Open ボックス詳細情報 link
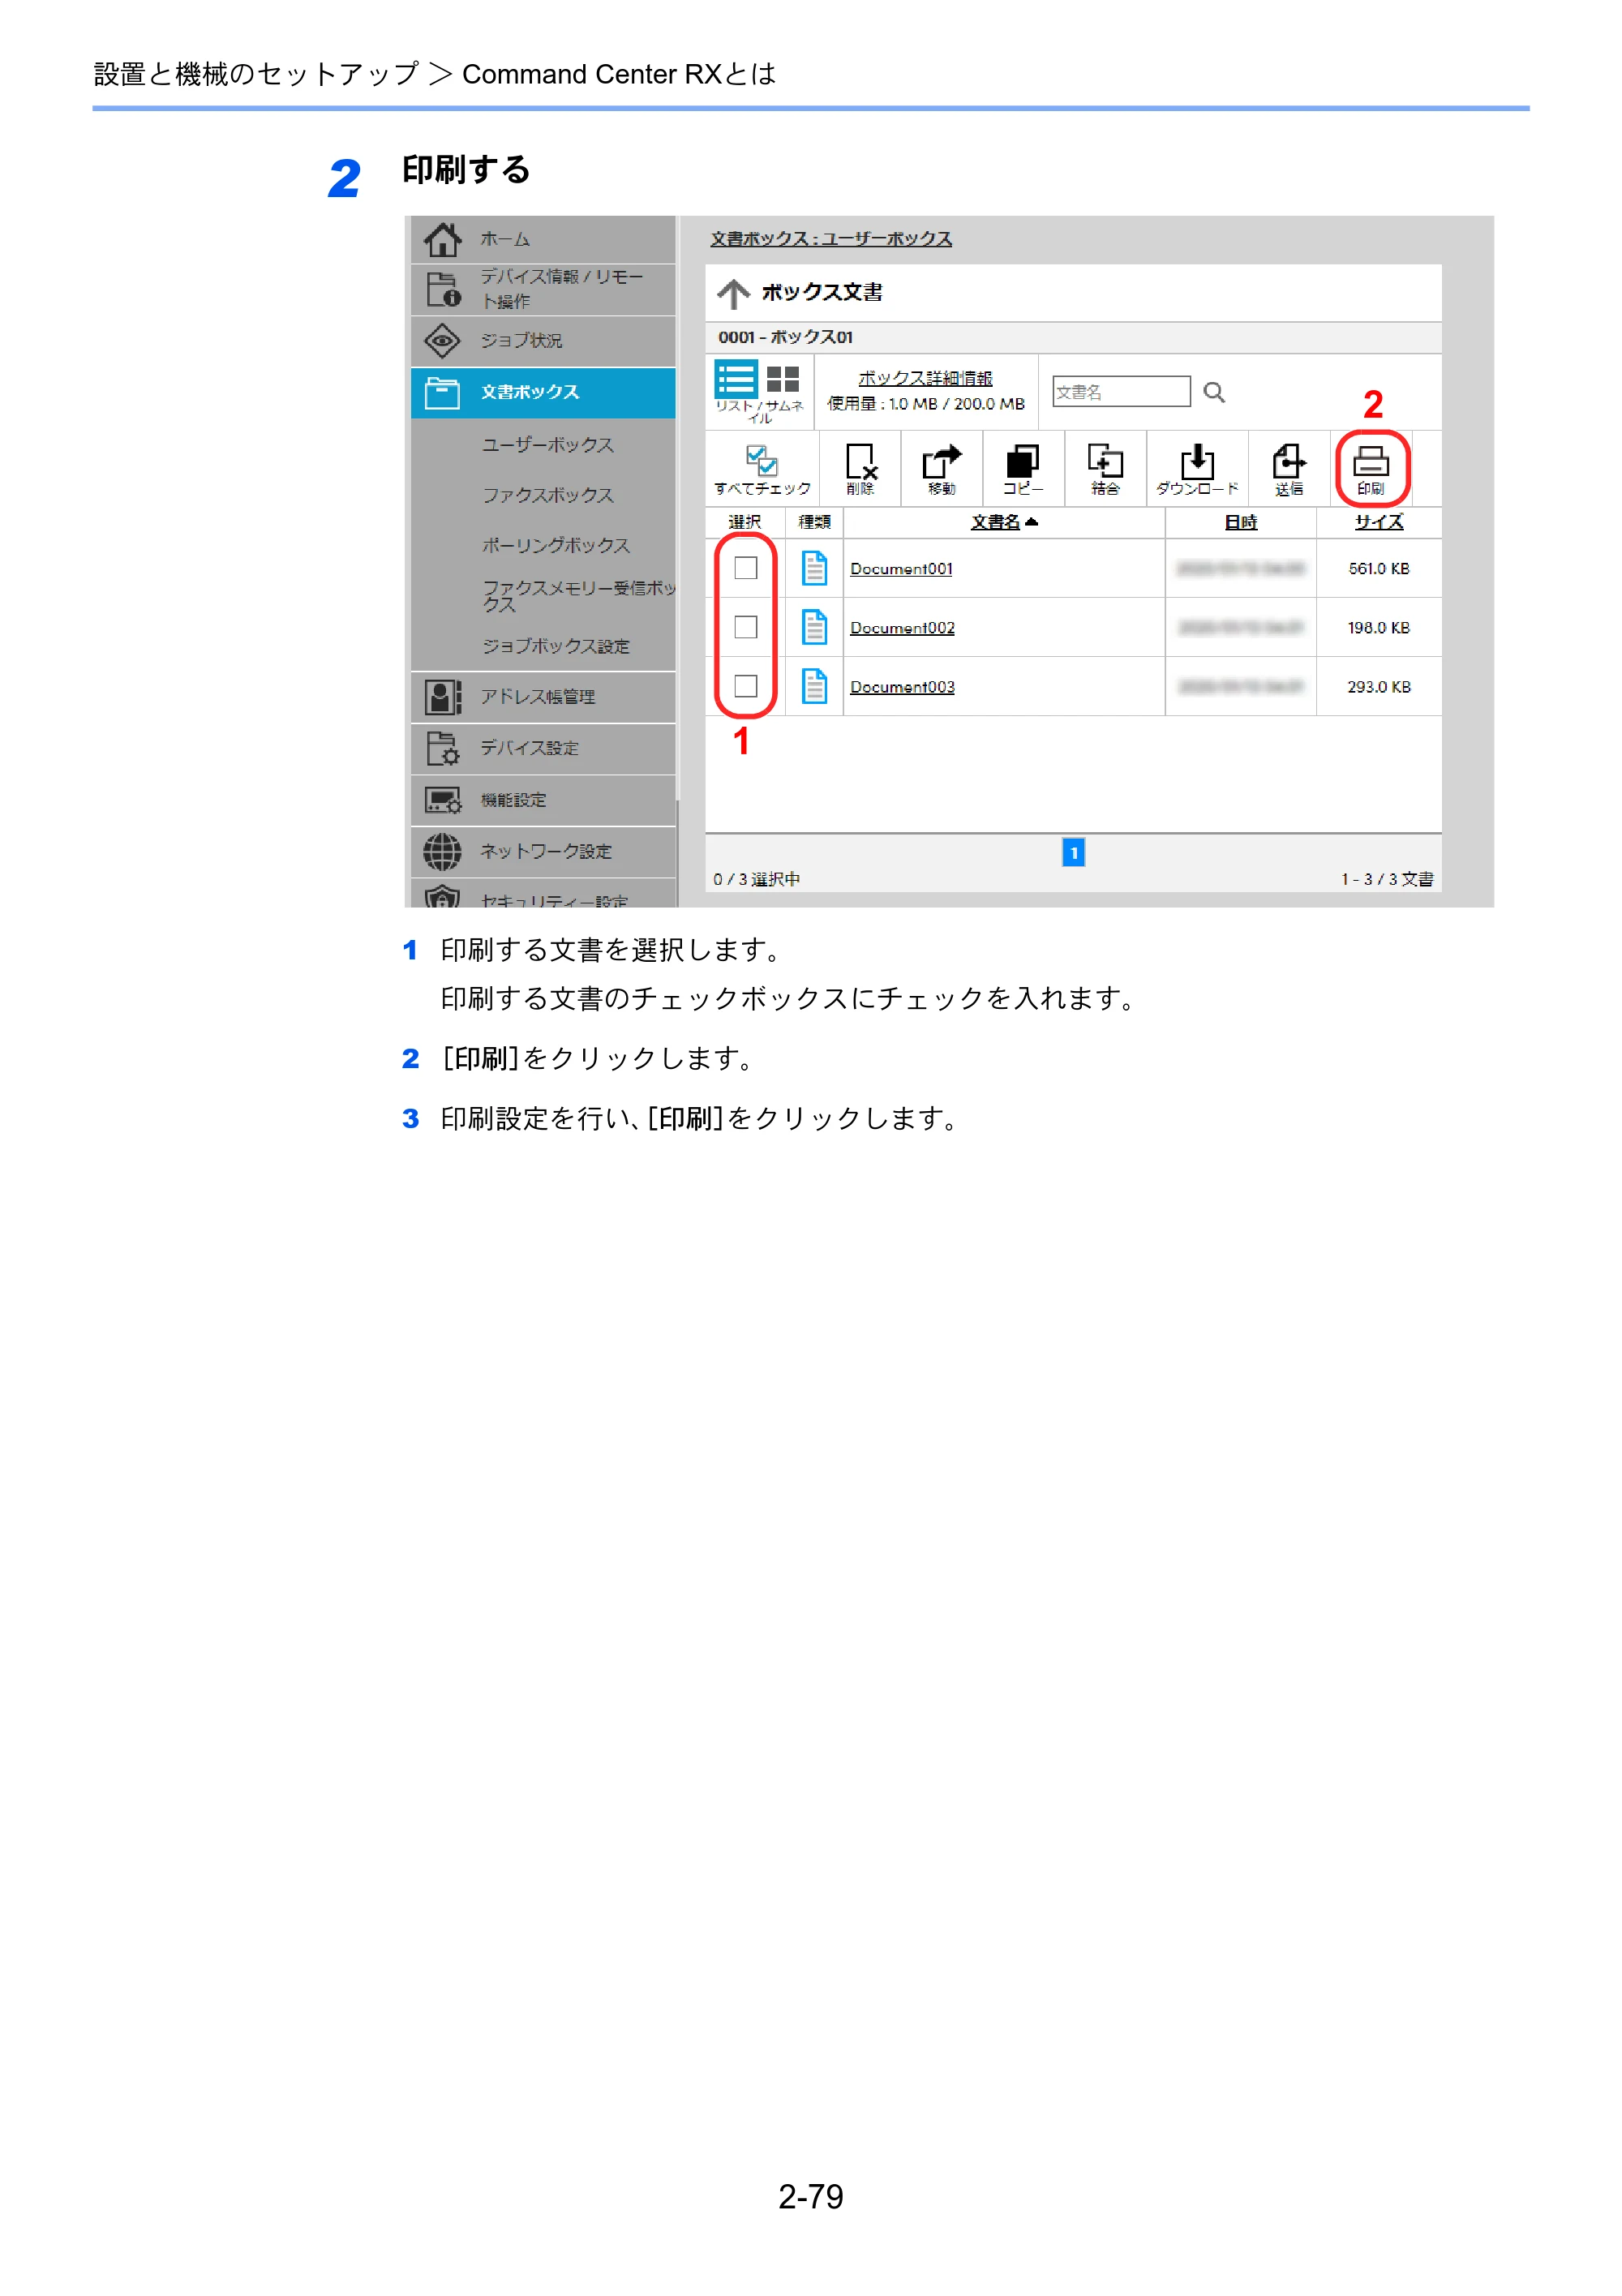This screenshot has width=1622, height=2296. [x=925, y=378]
